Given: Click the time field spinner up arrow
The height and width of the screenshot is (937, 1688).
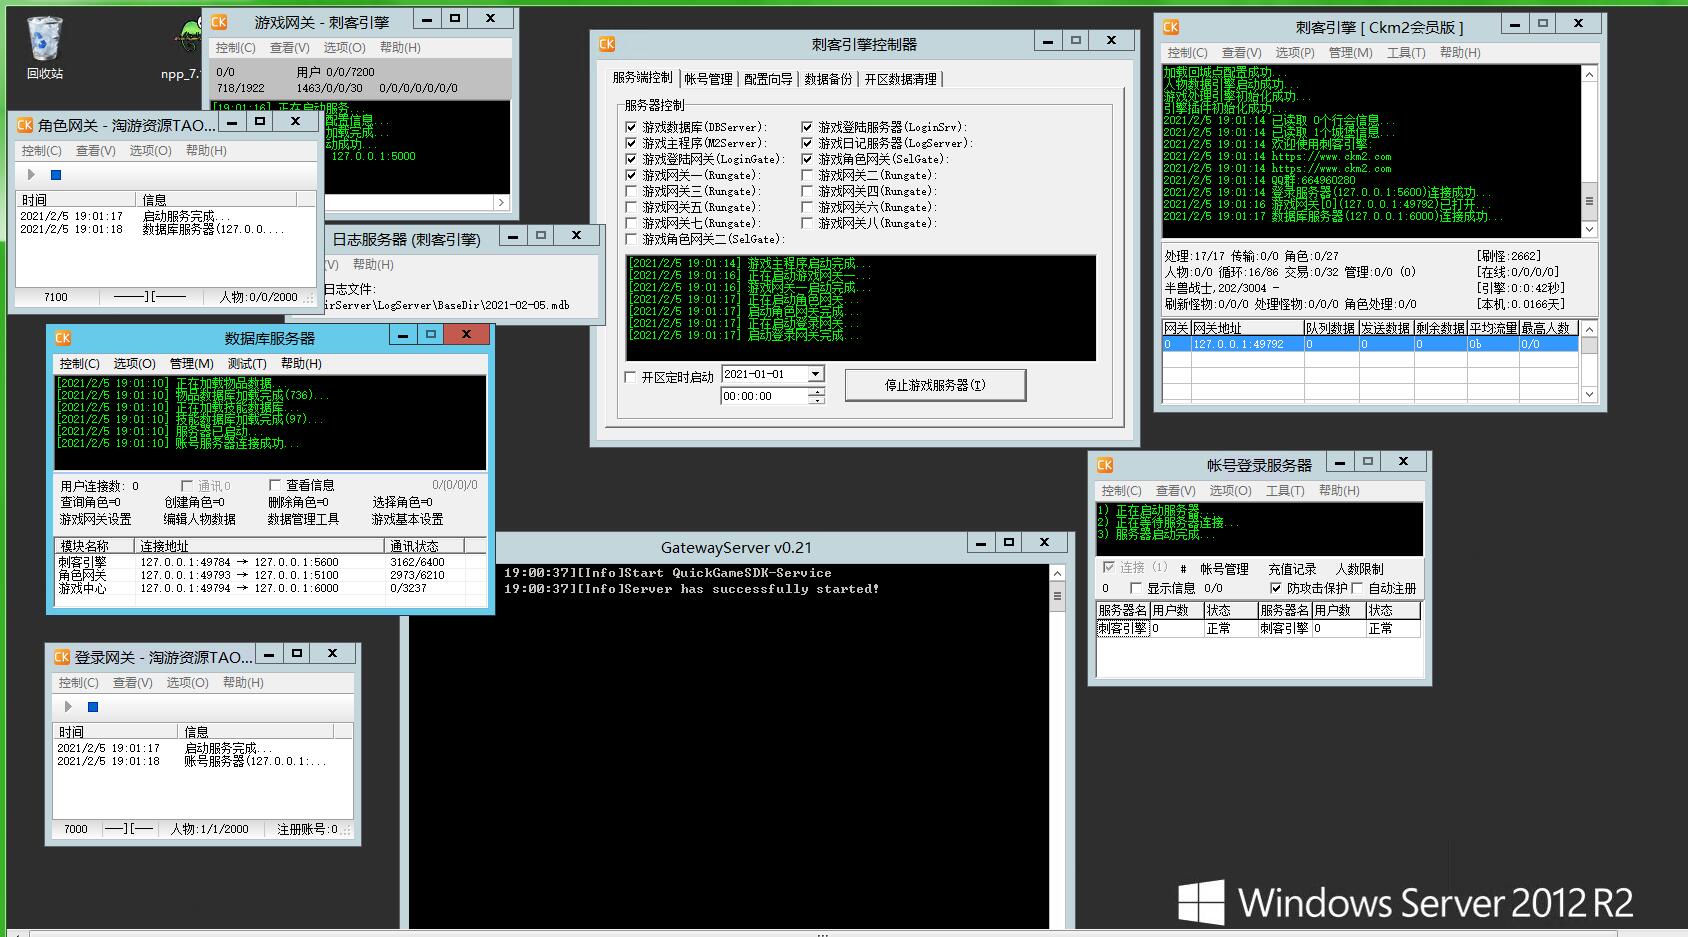Looking at the screenshot, I should [816, 392].
